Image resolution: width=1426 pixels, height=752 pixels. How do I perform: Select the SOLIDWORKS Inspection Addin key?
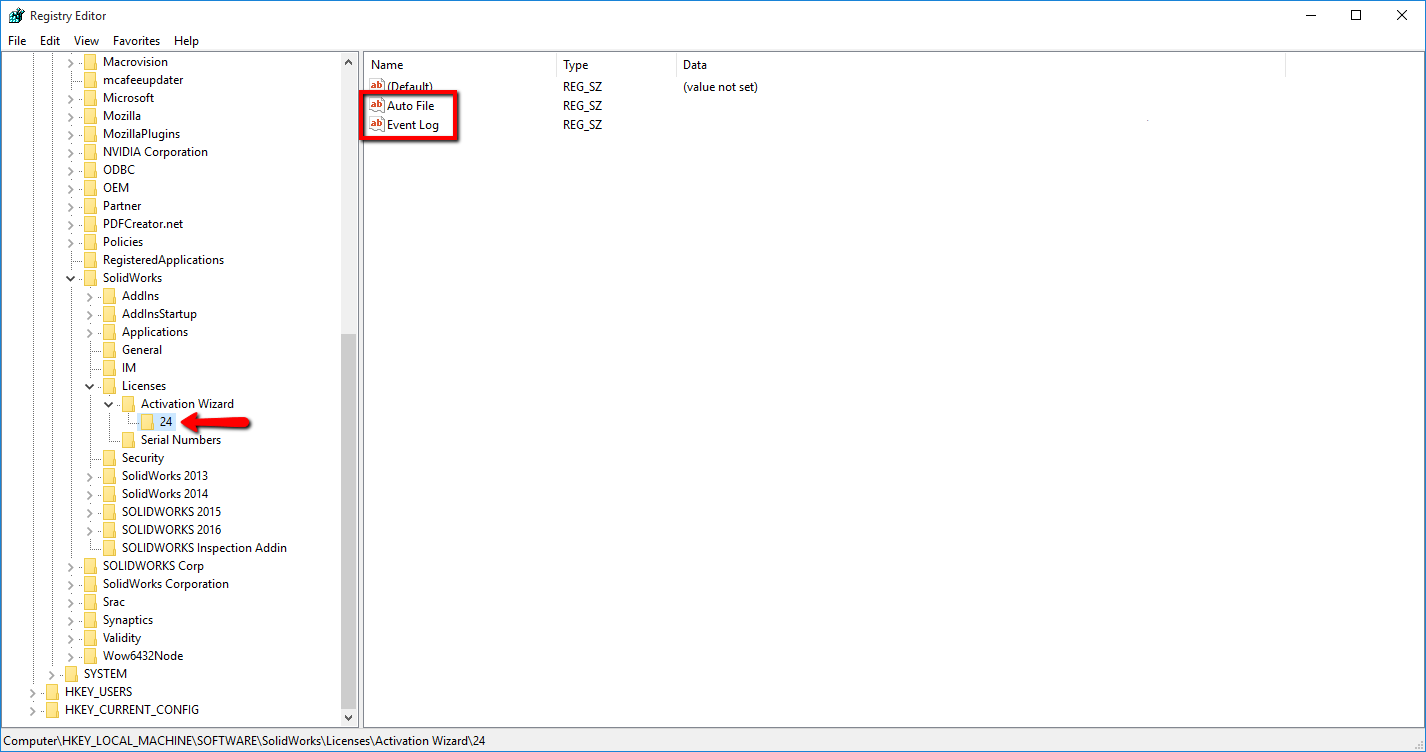coord(204,548)
